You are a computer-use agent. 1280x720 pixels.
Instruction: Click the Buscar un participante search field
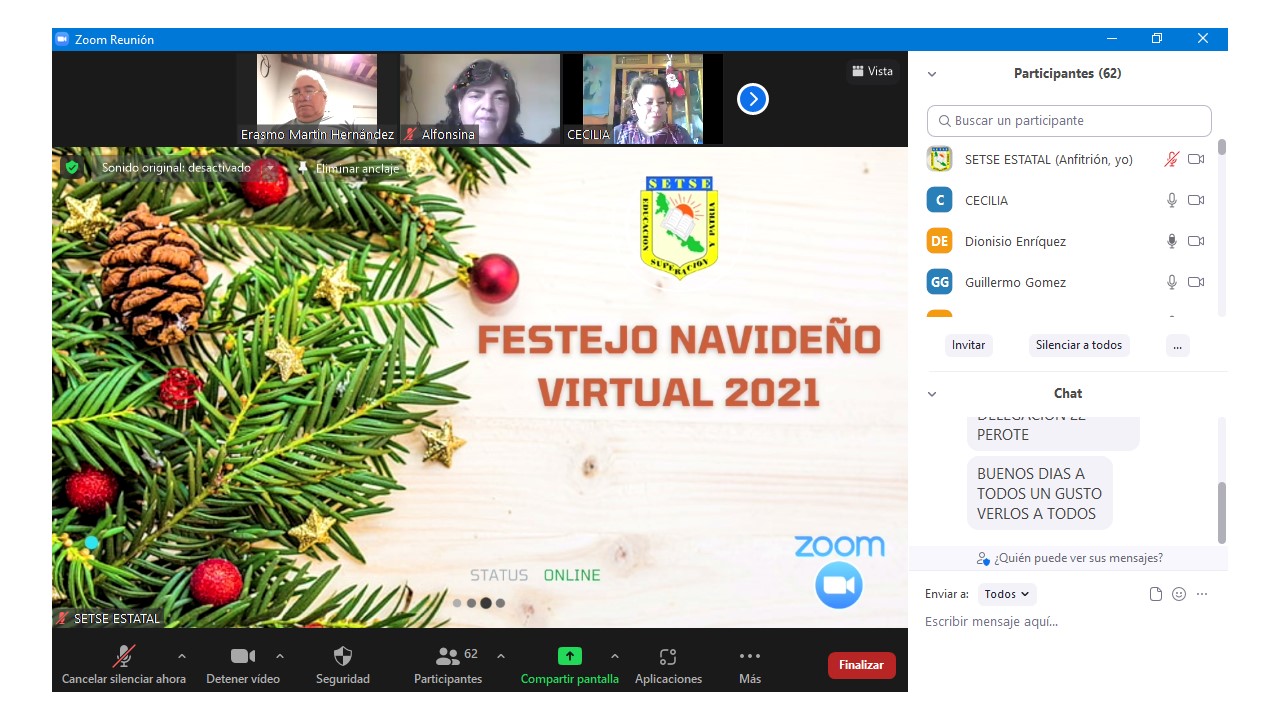[x=1069, y=120]
